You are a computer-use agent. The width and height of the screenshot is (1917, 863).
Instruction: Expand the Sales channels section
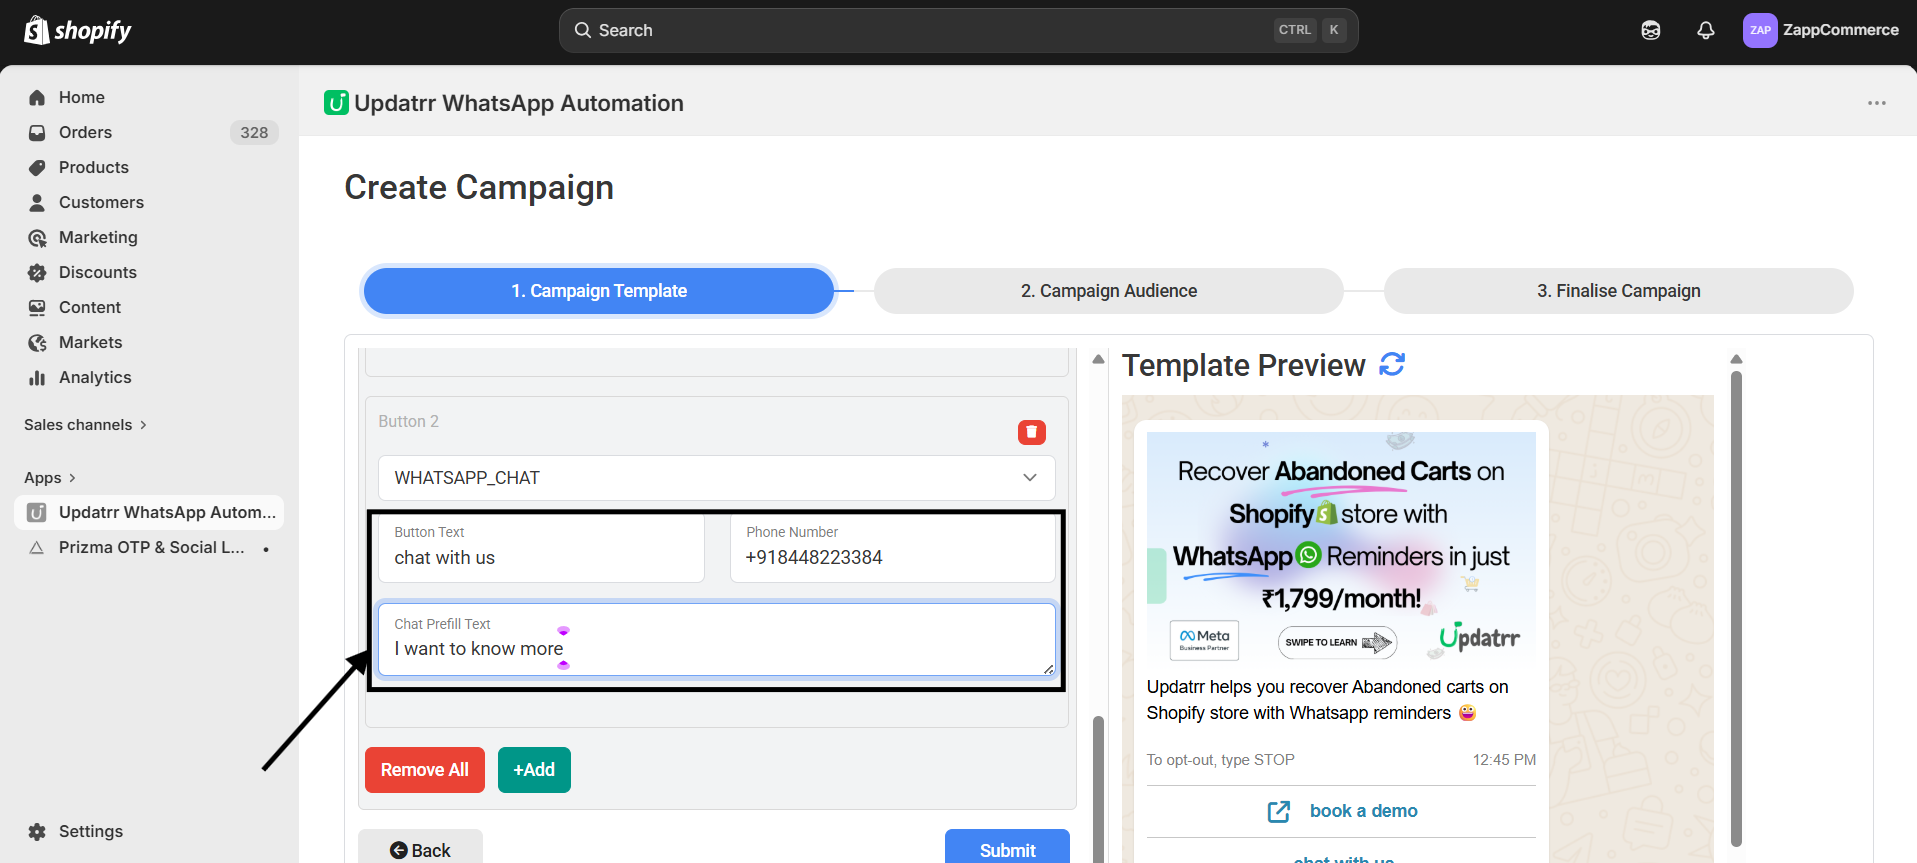85,425
